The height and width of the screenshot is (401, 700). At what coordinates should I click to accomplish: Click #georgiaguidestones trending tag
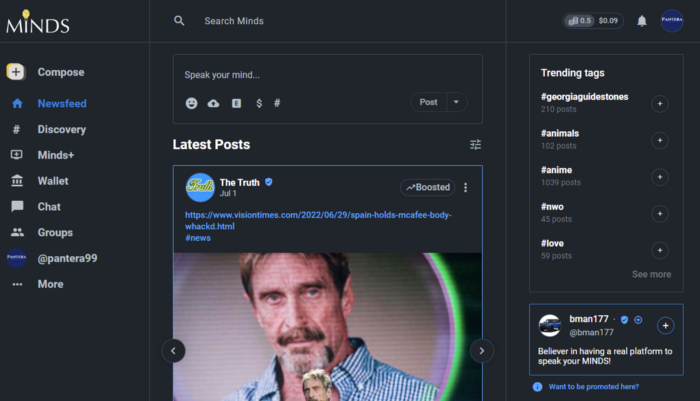click(x=584, y=96)
